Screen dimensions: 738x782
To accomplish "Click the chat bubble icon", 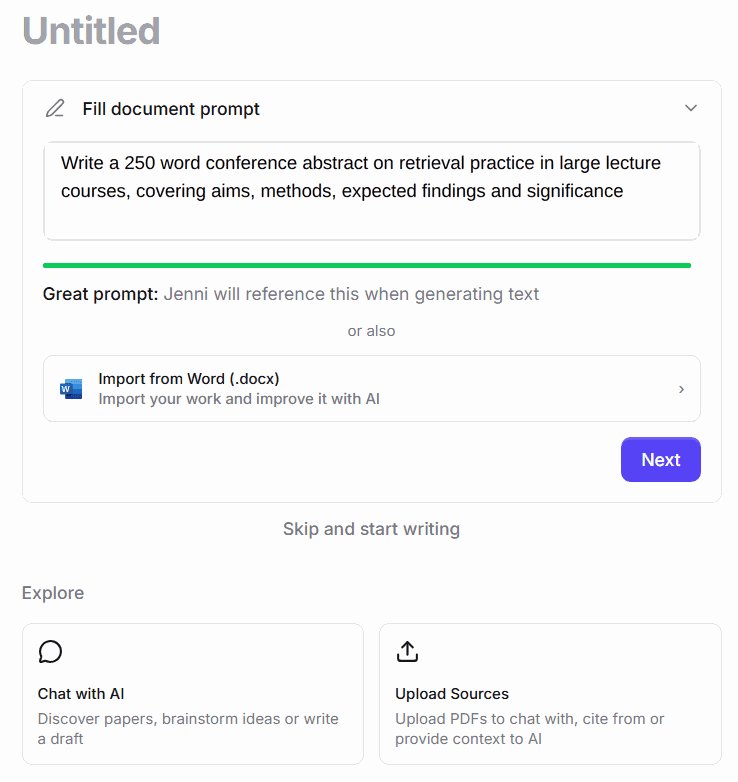I will click(x=50, y=652).
